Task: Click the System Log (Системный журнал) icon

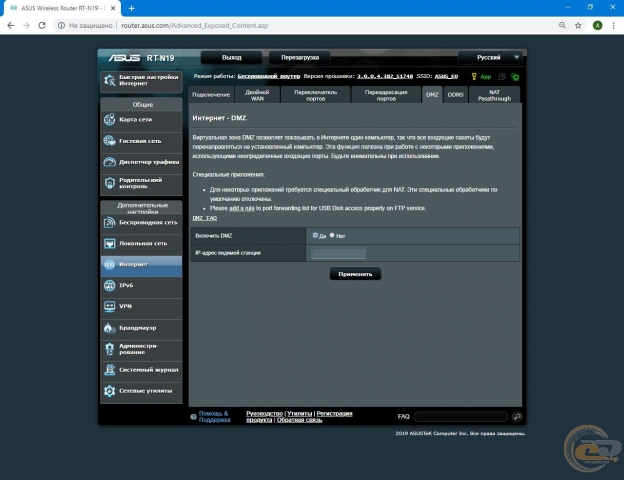Action: pos(109,370)
